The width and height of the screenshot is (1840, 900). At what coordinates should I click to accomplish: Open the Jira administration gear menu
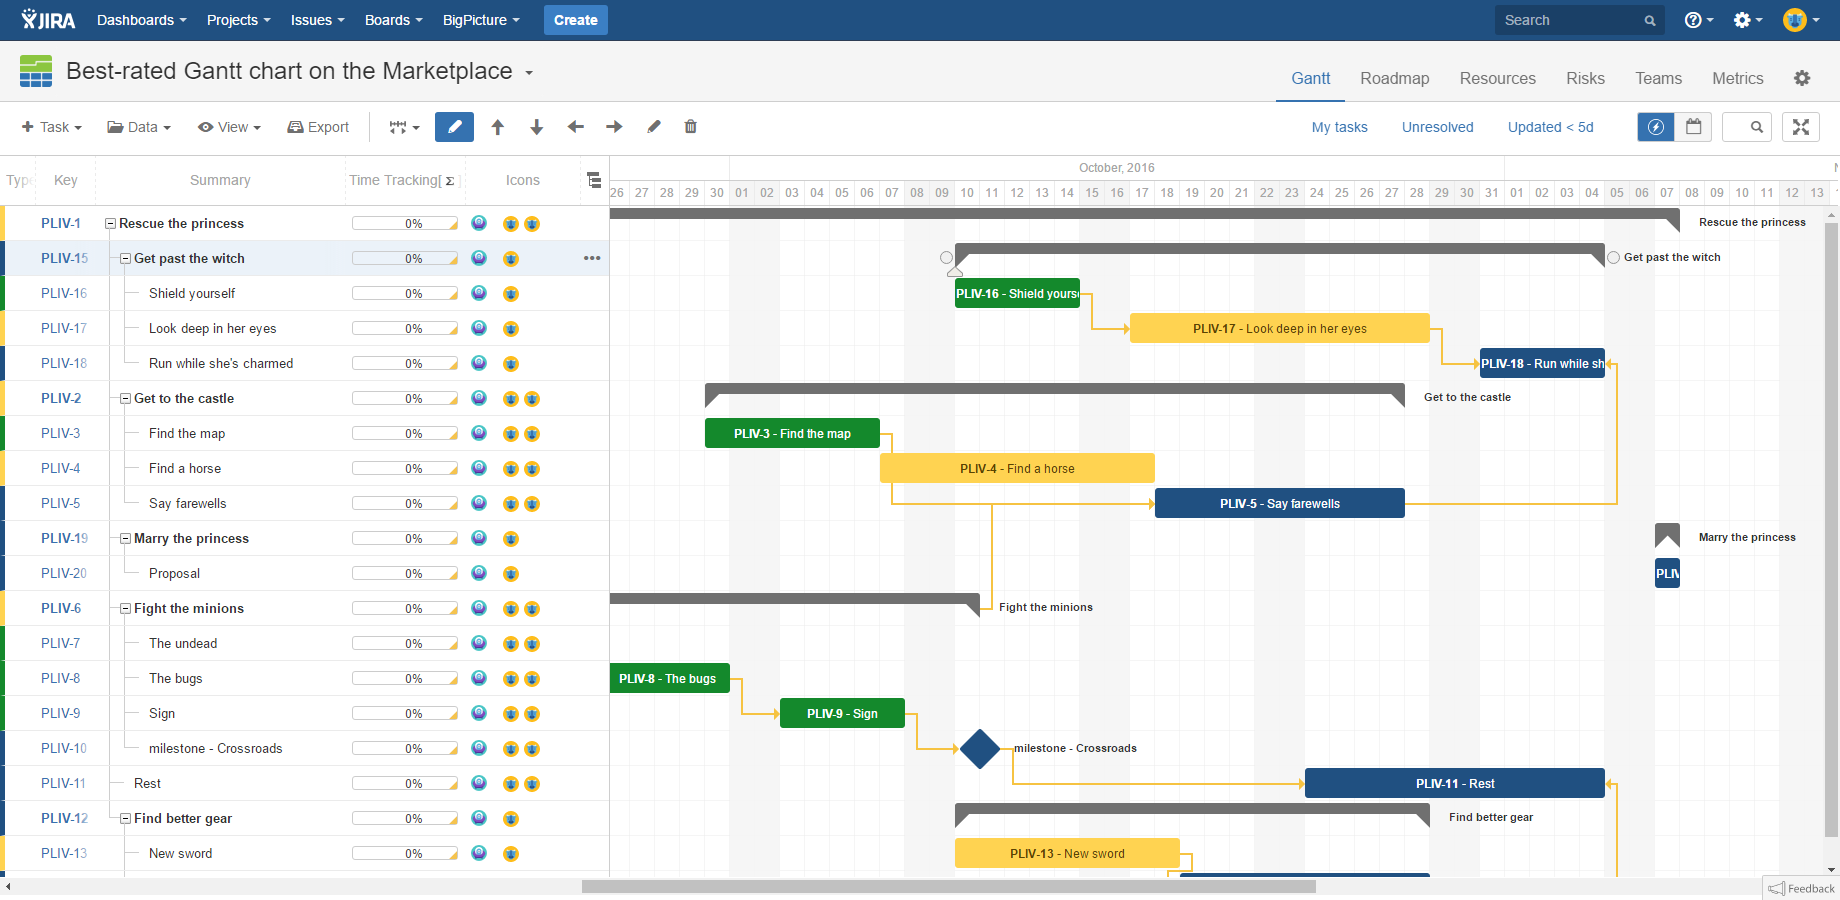[1748, 20]
